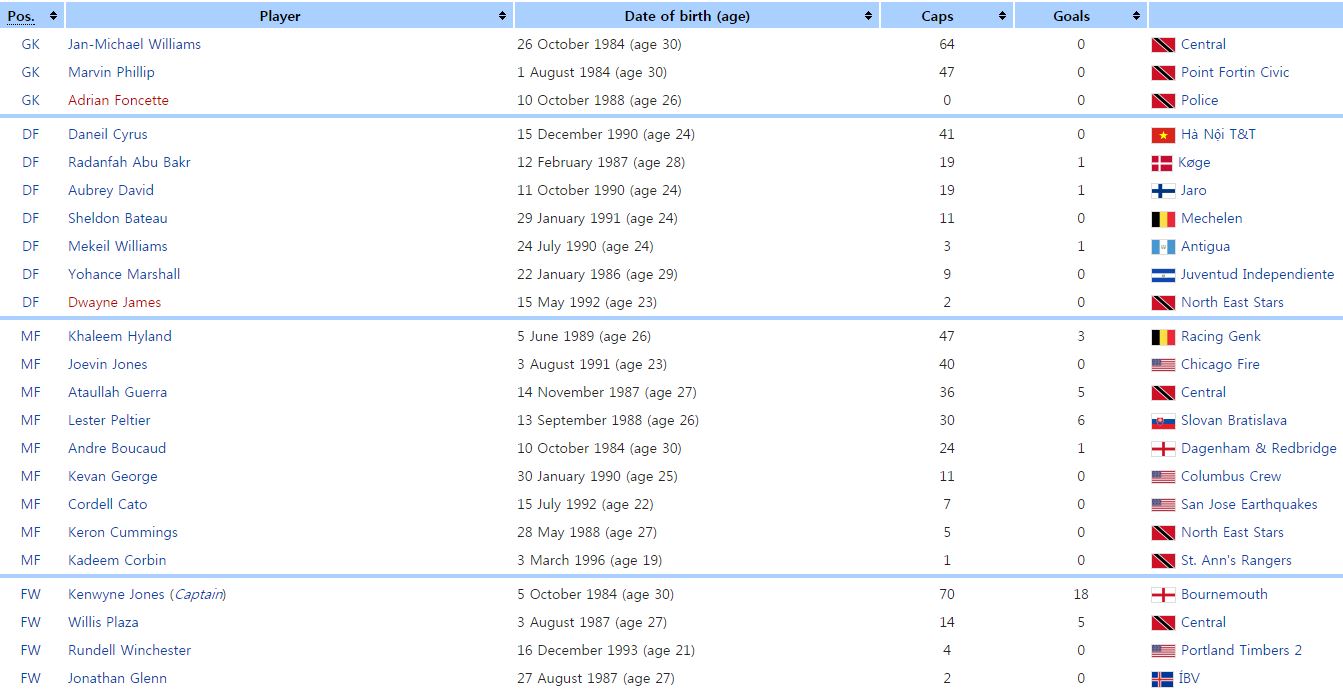Viewport: 1343px width, 693px height.
Task: Click the GK position link for Marvin Phillip
Action: point(31,72)
